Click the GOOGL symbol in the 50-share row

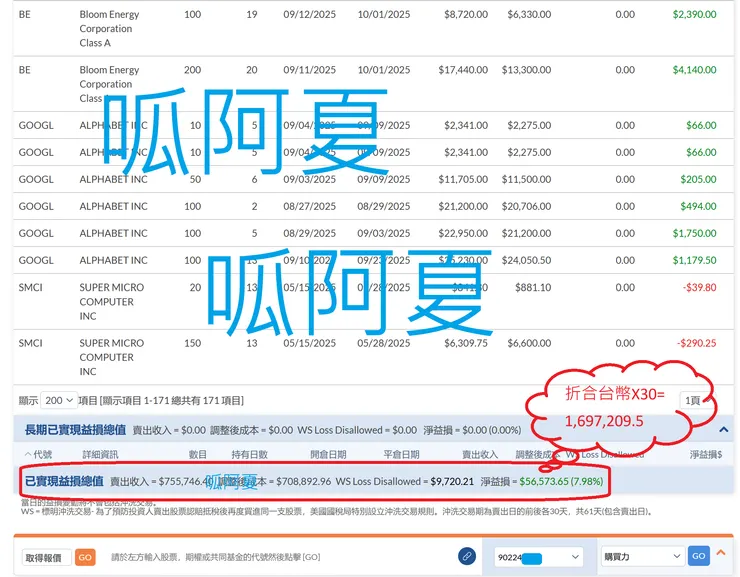(x=36, y=179)
